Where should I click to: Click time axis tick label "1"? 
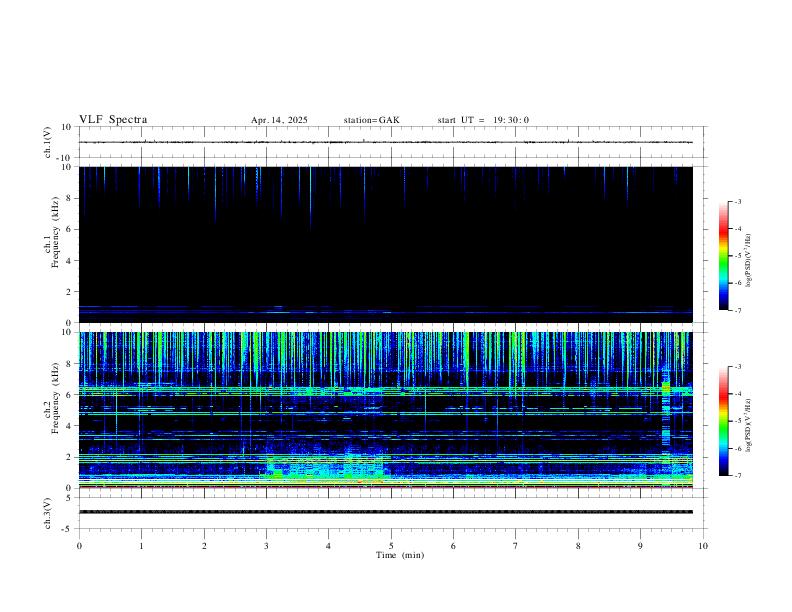click(x=141, y=546)
